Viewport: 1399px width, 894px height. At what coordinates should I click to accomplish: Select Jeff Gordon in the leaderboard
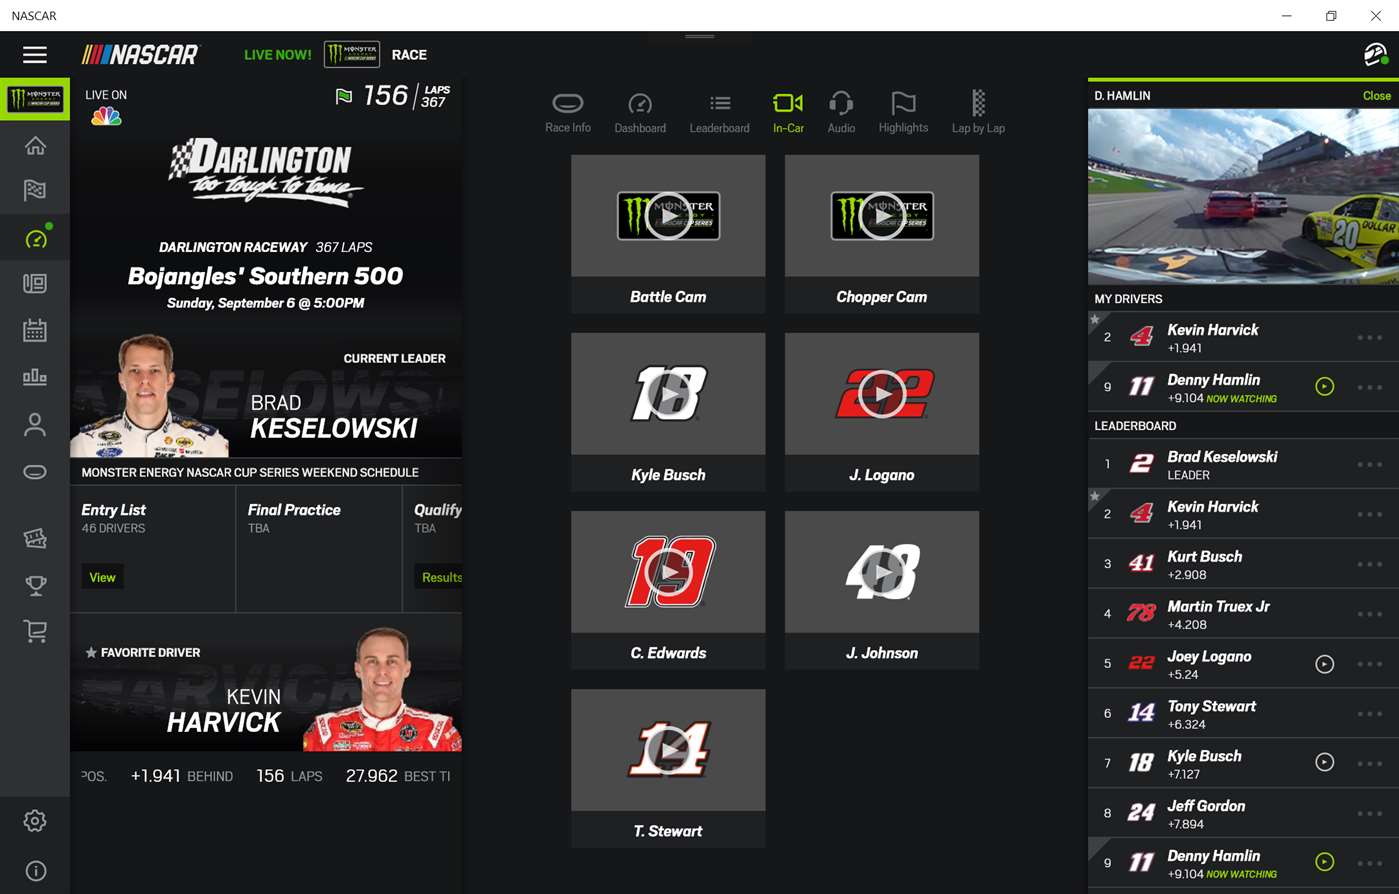tap(1243, 814)
